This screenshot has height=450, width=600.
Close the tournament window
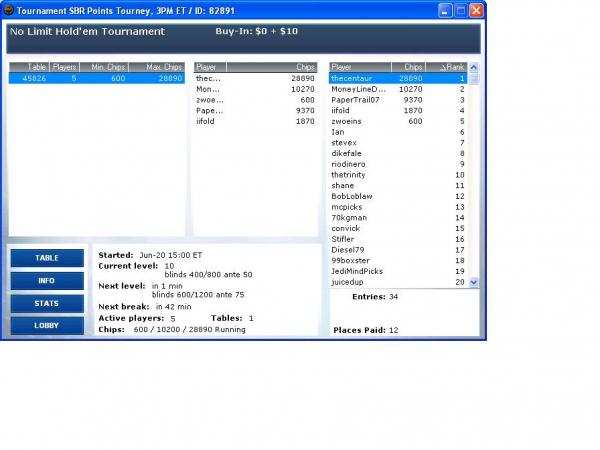pos(476,11)
